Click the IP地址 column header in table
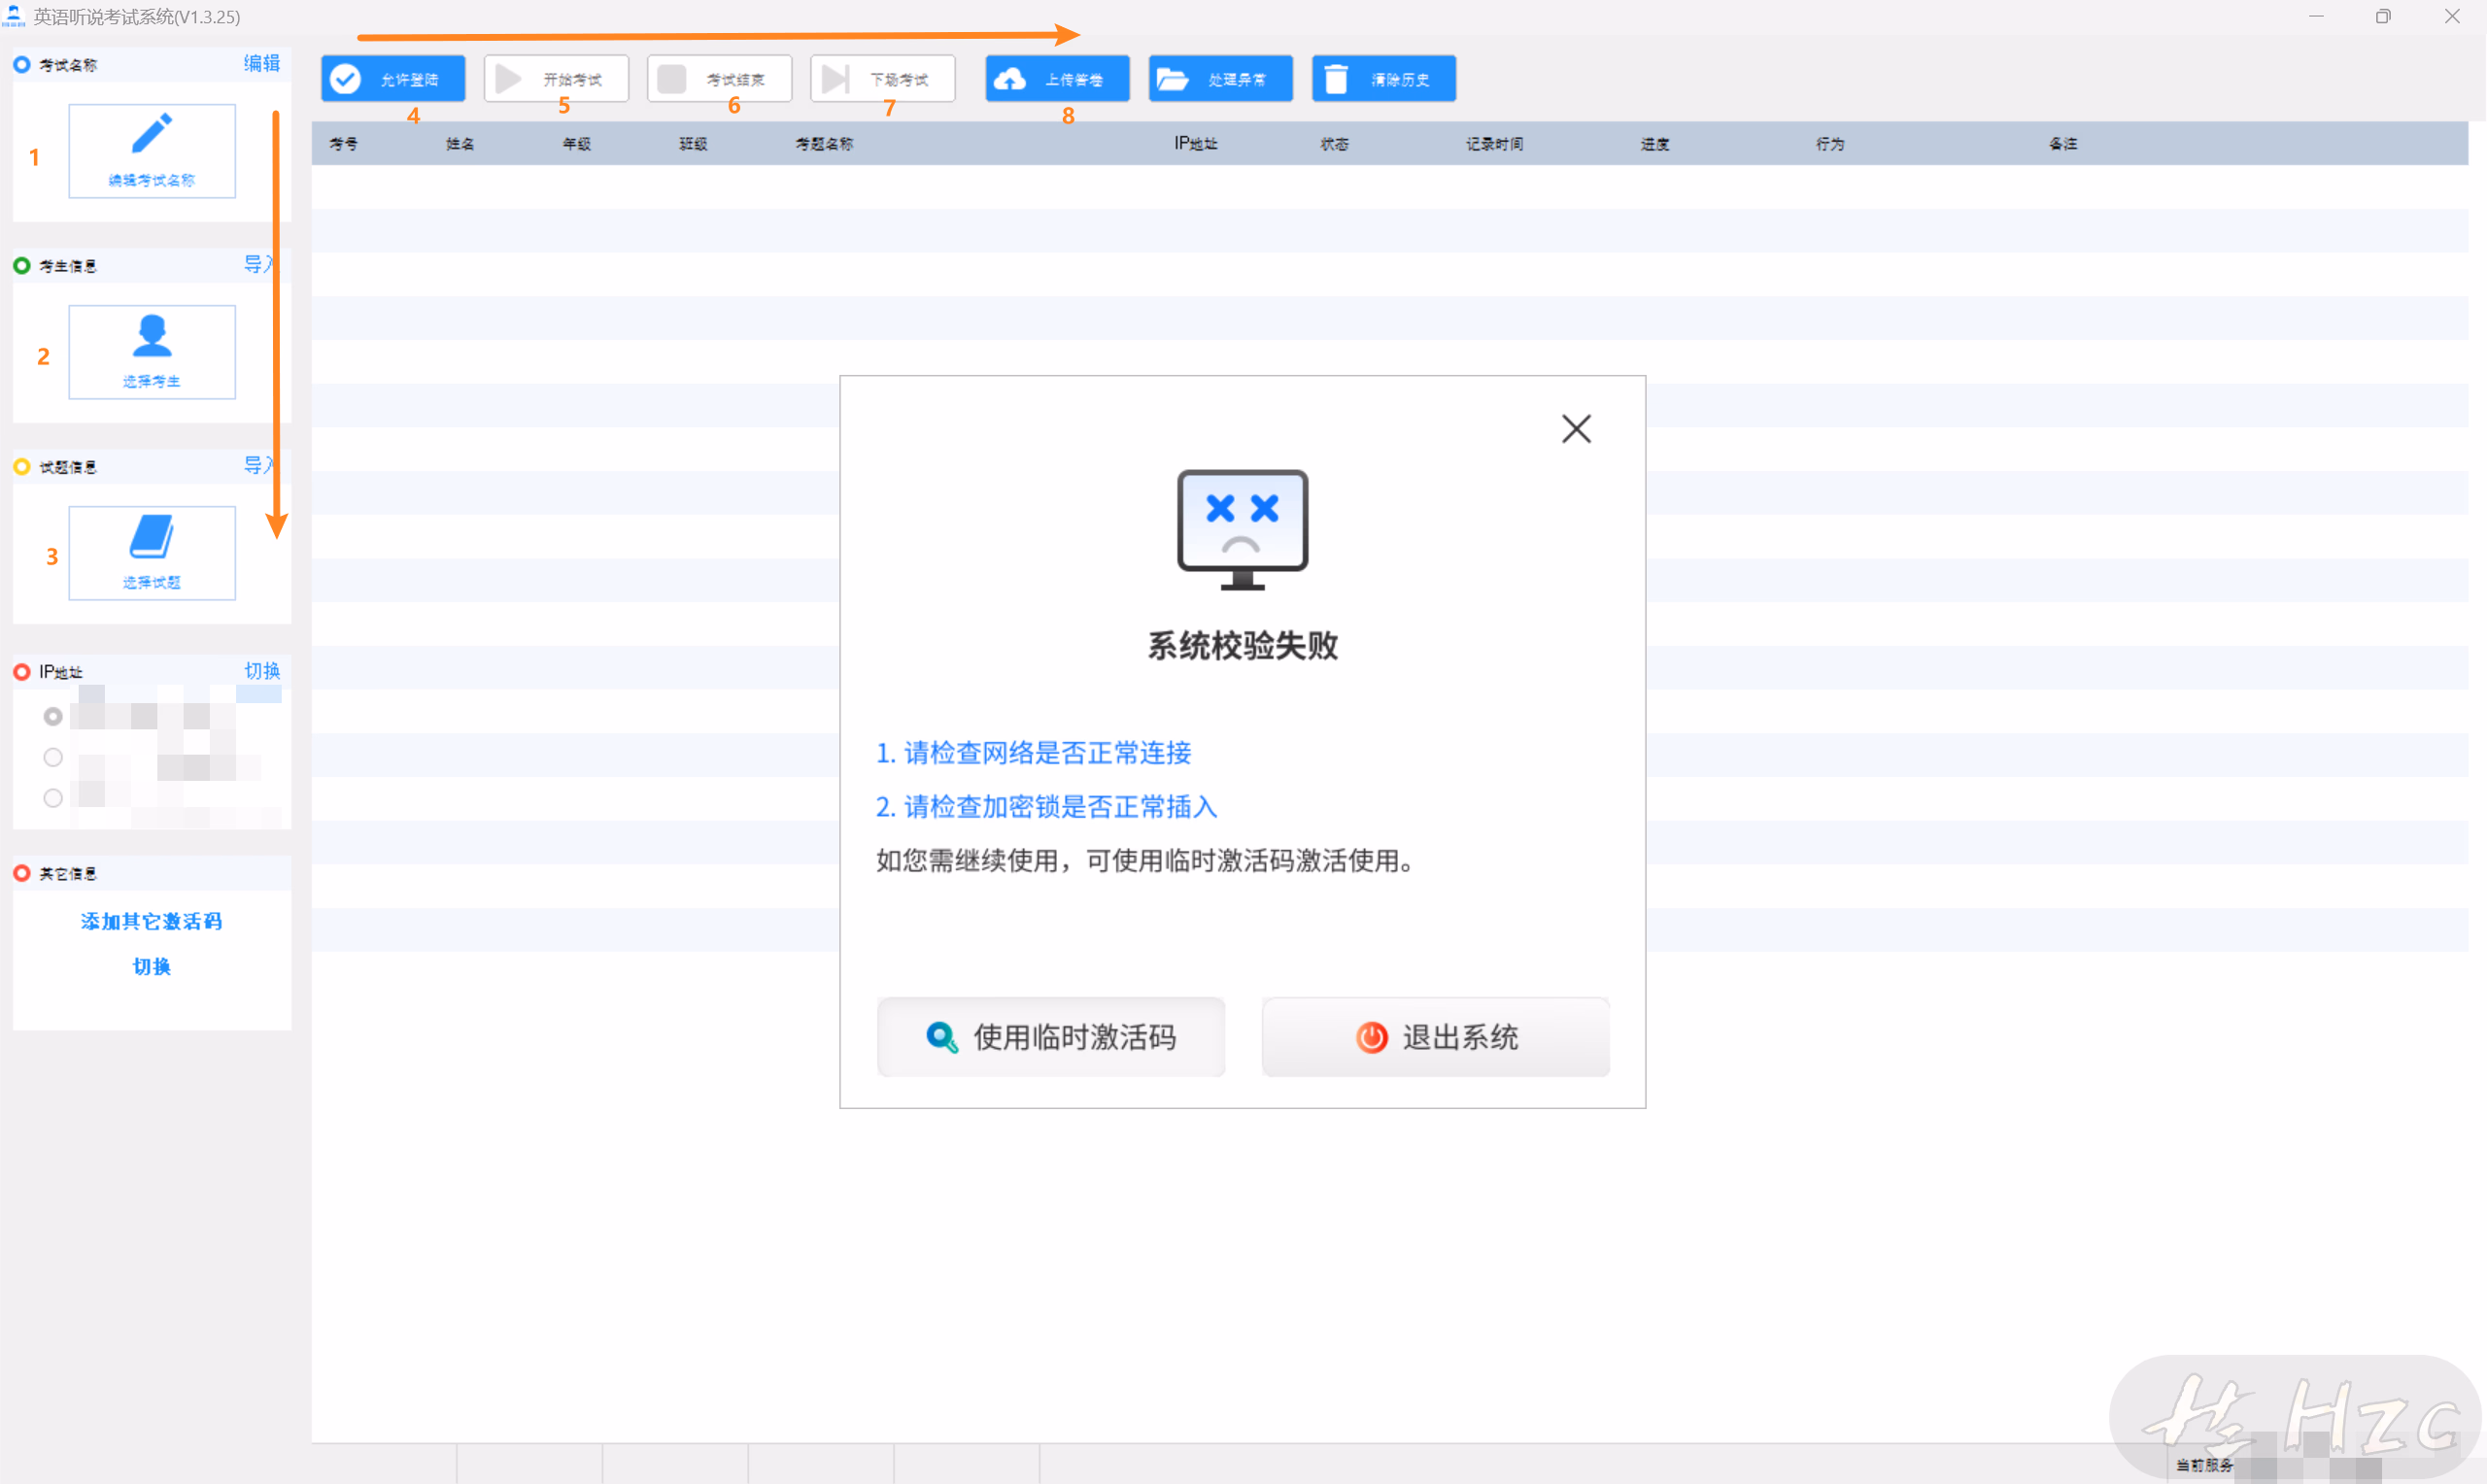This screenshot has width=2487, height=1484. [x=1196, y=144]
